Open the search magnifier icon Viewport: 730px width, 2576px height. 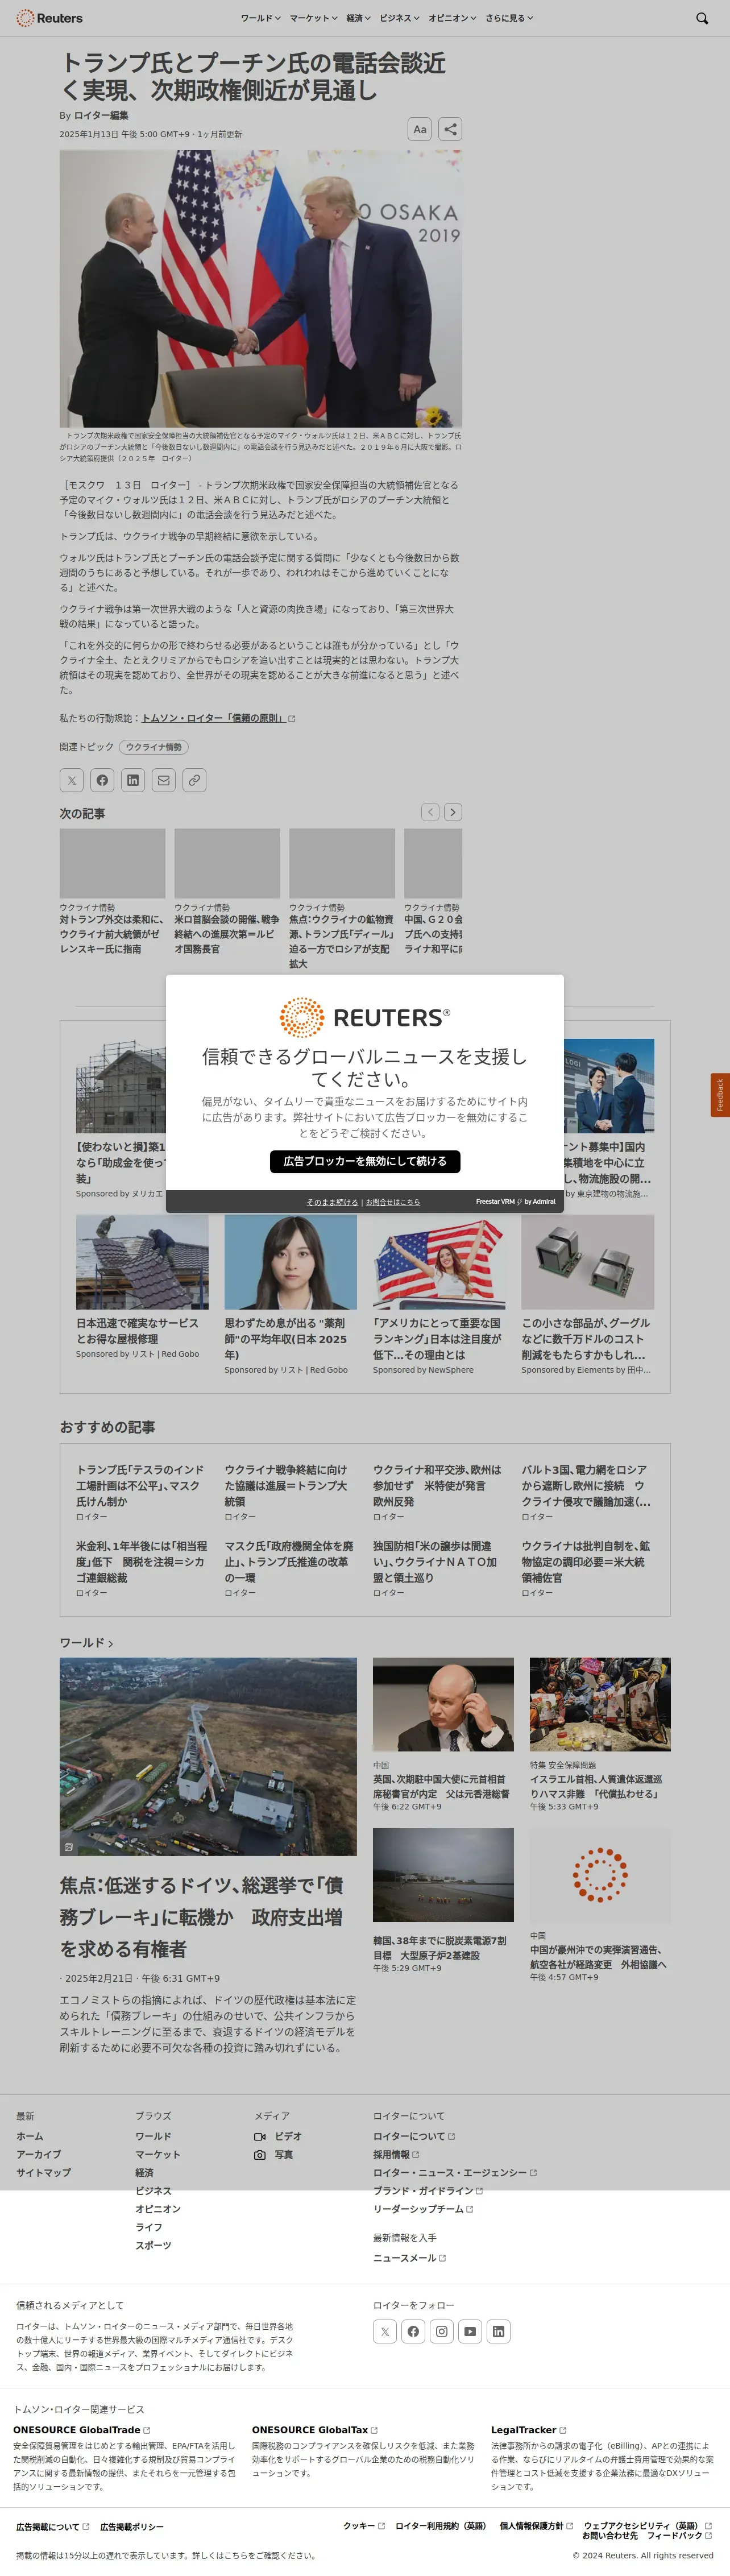702,18
